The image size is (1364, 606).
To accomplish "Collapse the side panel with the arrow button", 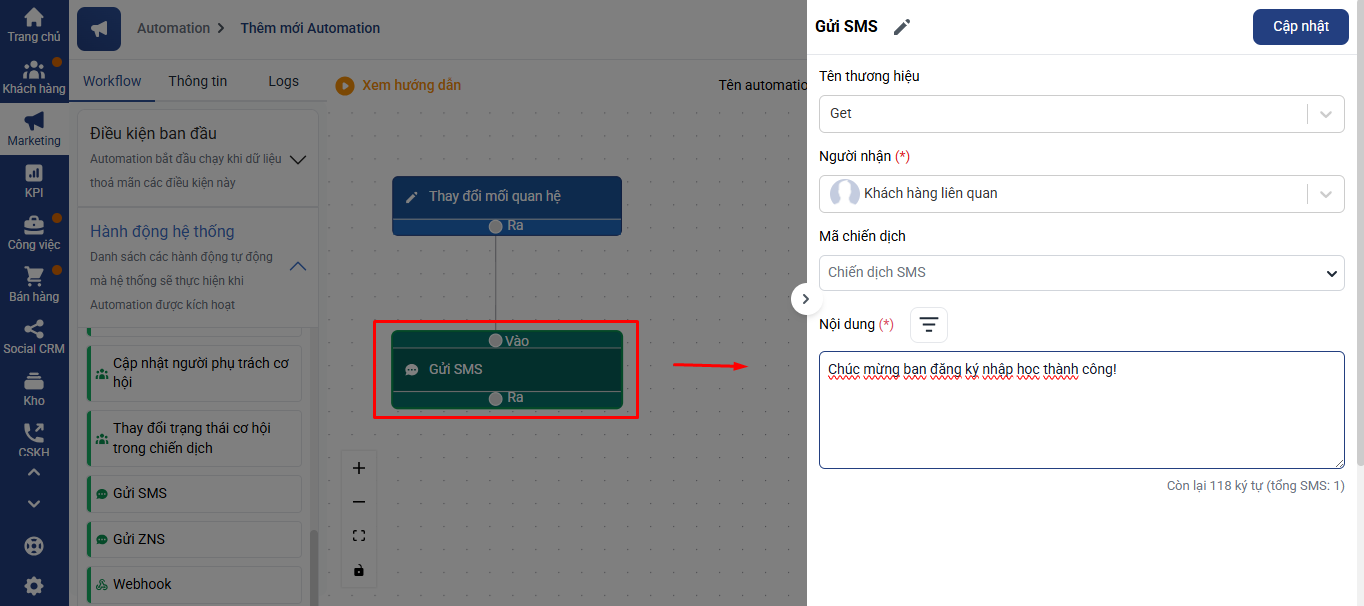I will pyautogui.click(x=806, y=299).
